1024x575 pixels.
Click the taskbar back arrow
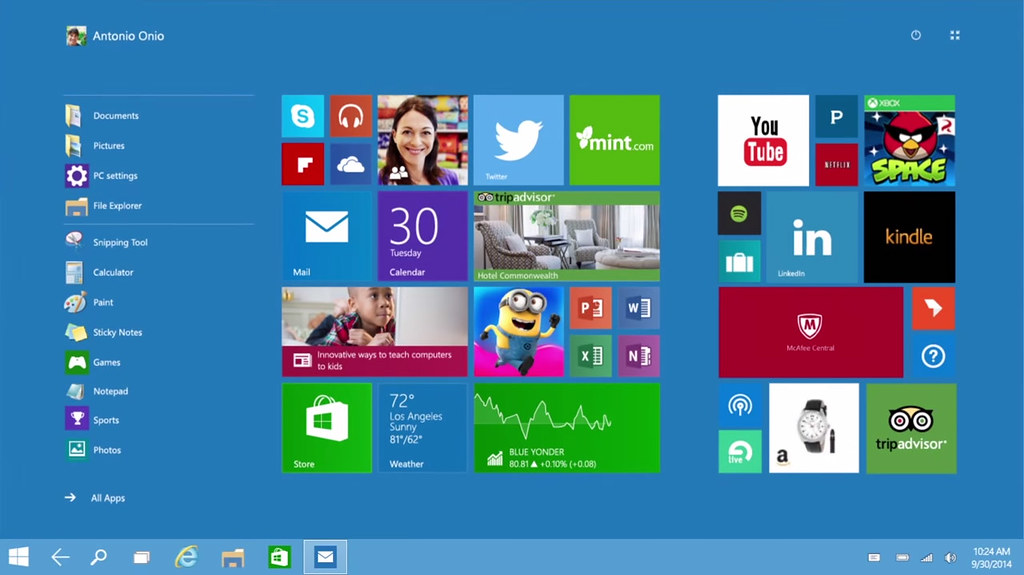tap(60, 557)
